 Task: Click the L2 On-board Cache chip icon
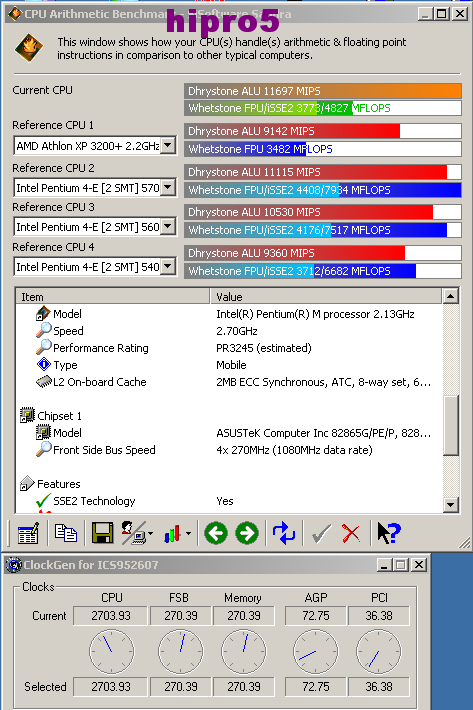(x=43, y=382)
